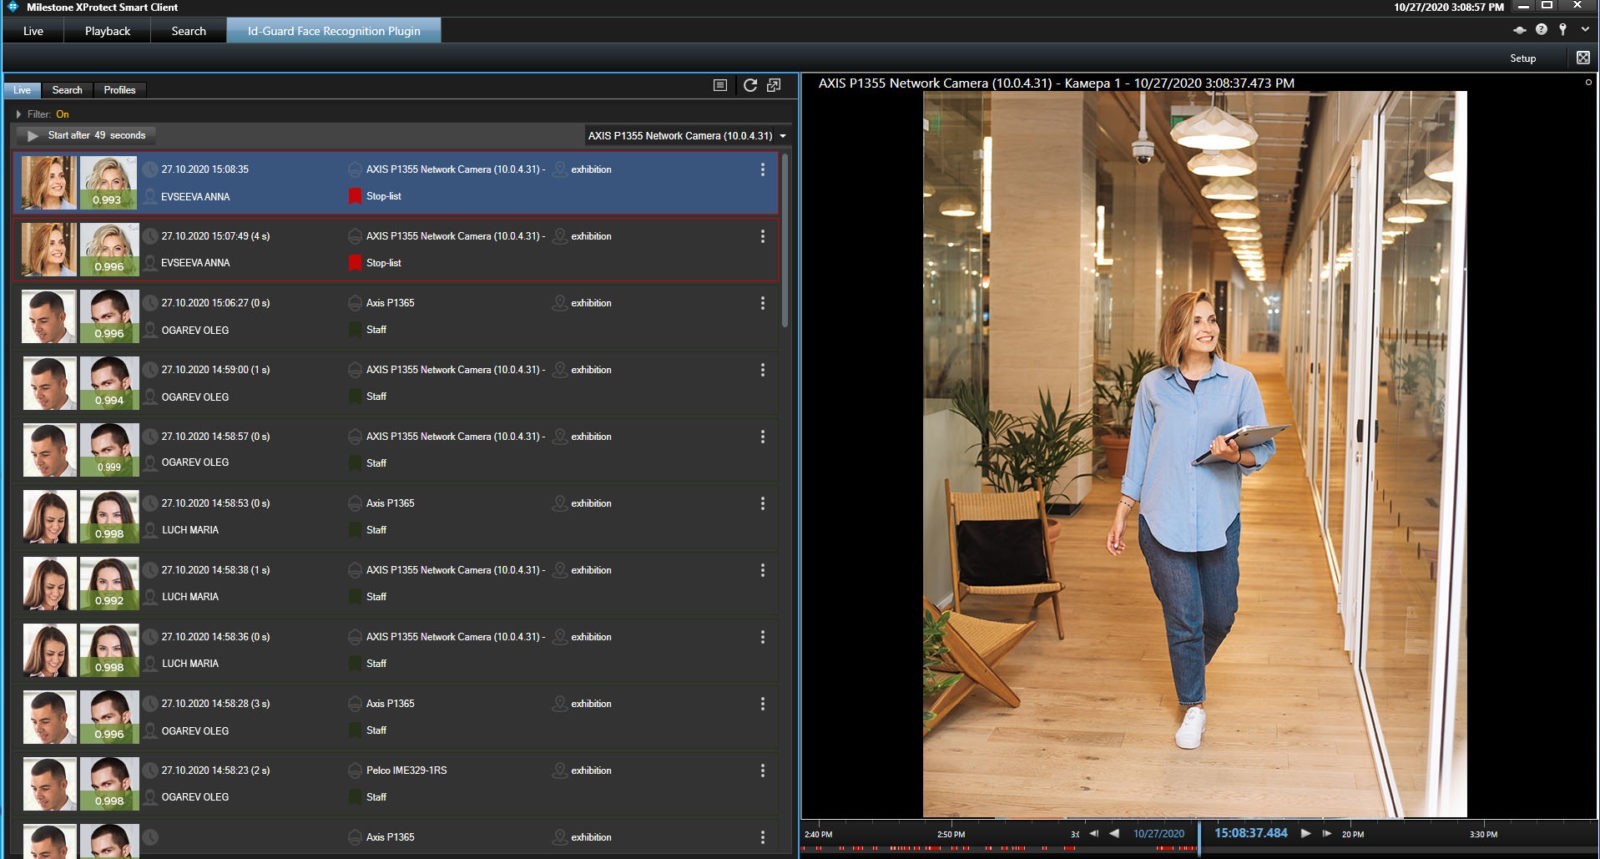1600x859 pixels.
Task: Open three-dot menu for Pelco IME329-1RS event
Action: [763, 771]
